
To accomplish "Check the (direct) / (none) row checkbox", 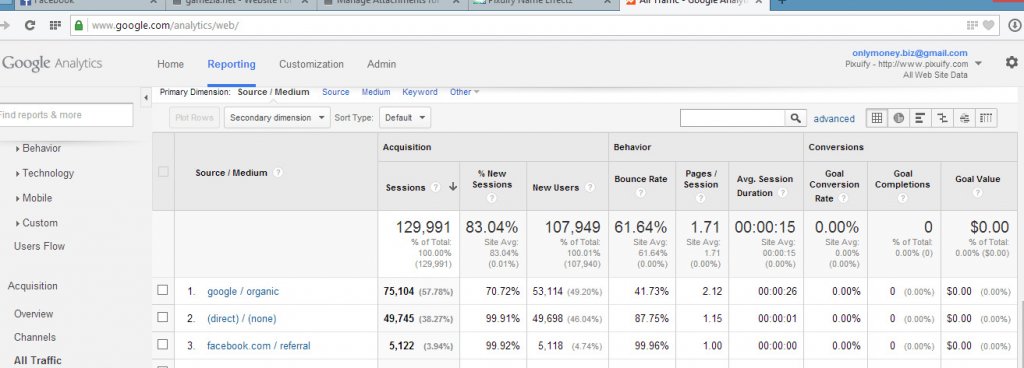I will [163, 318].
